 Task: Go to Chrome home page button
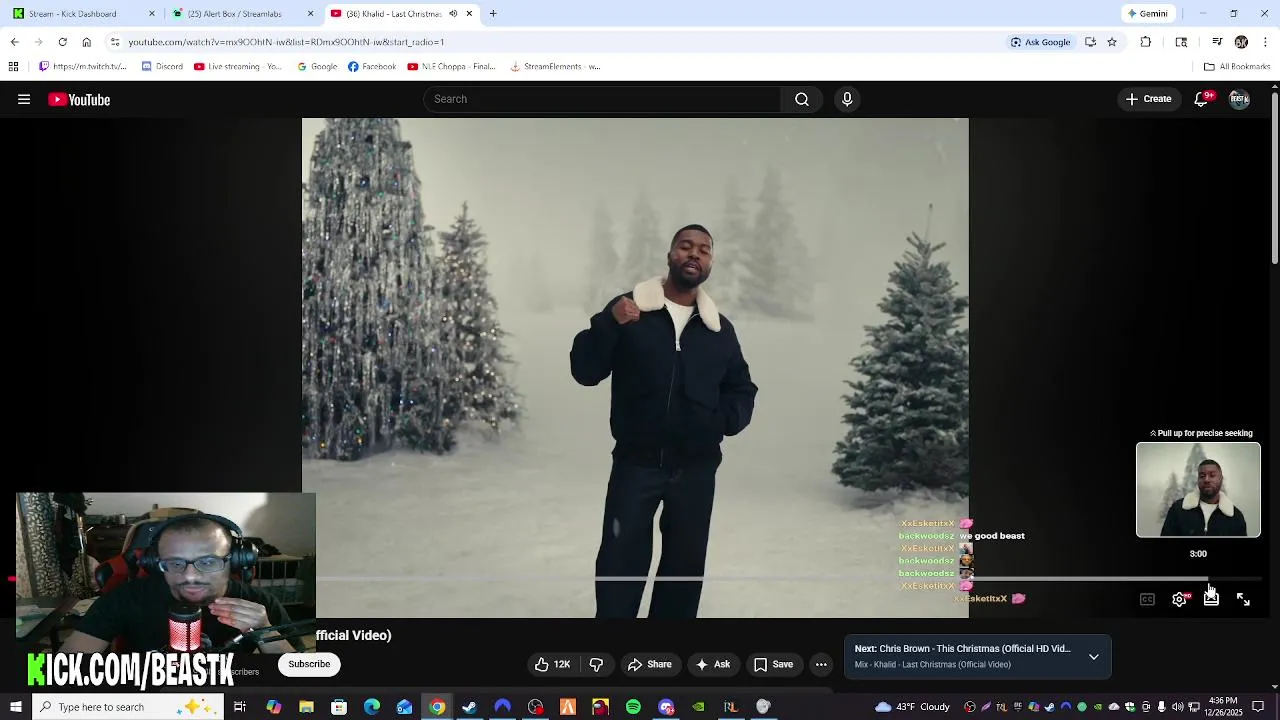pos(86,42)
